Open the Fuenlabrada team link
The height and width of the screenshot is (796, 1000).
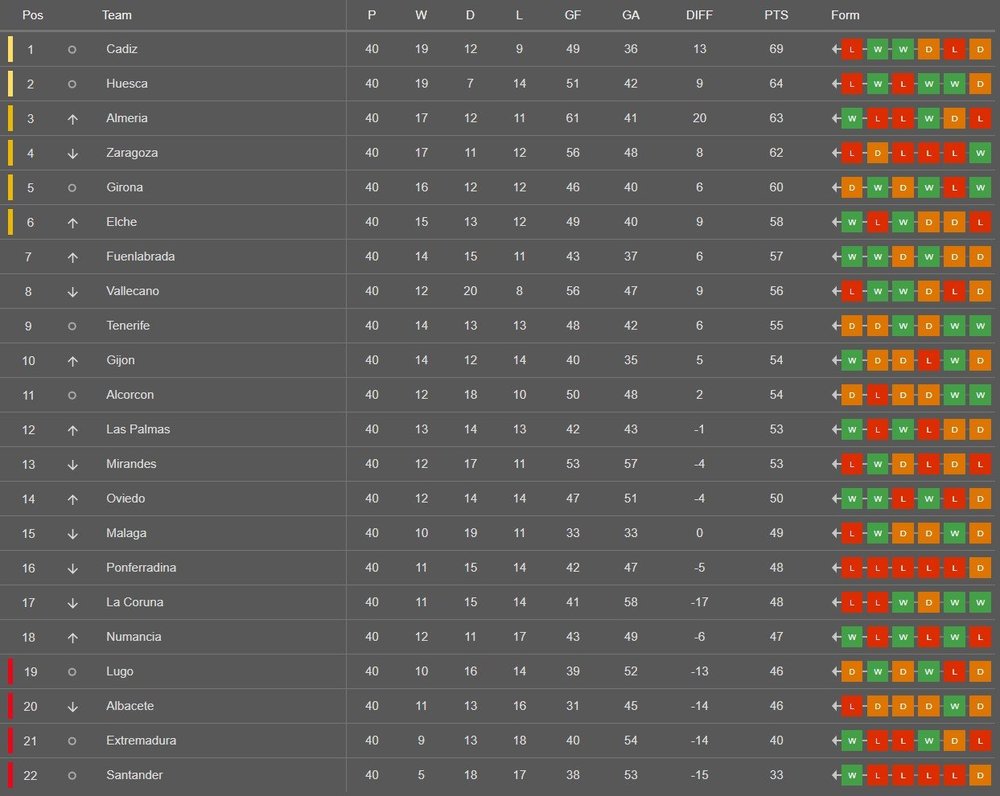140,256
